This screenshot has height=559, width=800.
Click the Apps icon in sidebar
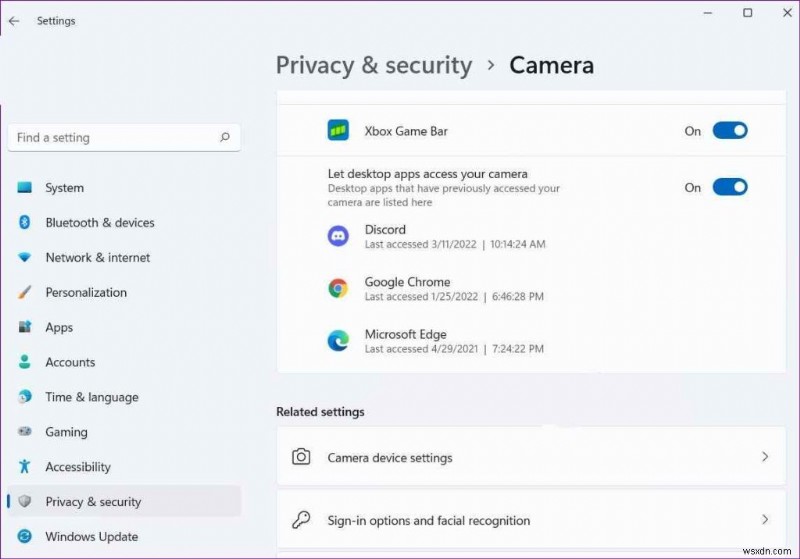click(x=24, y=327)
